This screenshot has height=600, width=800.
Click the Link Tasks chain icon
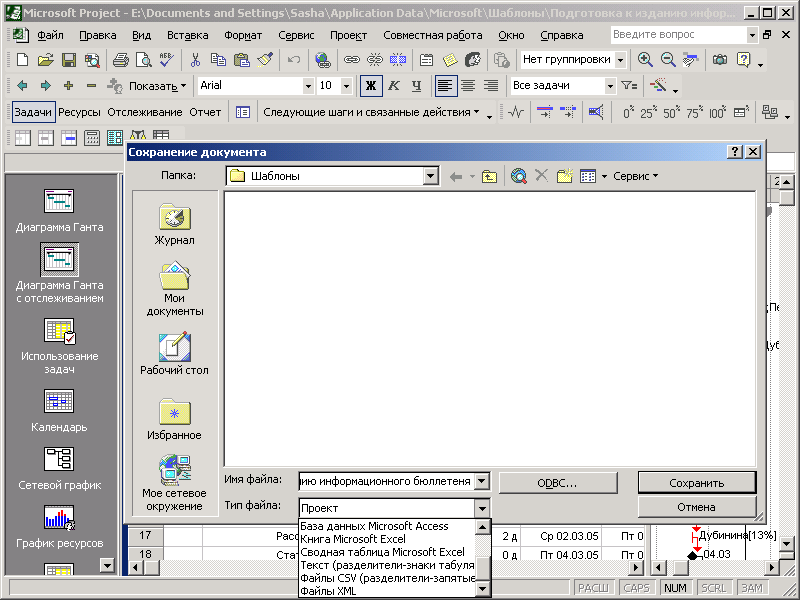click(352, 60)
